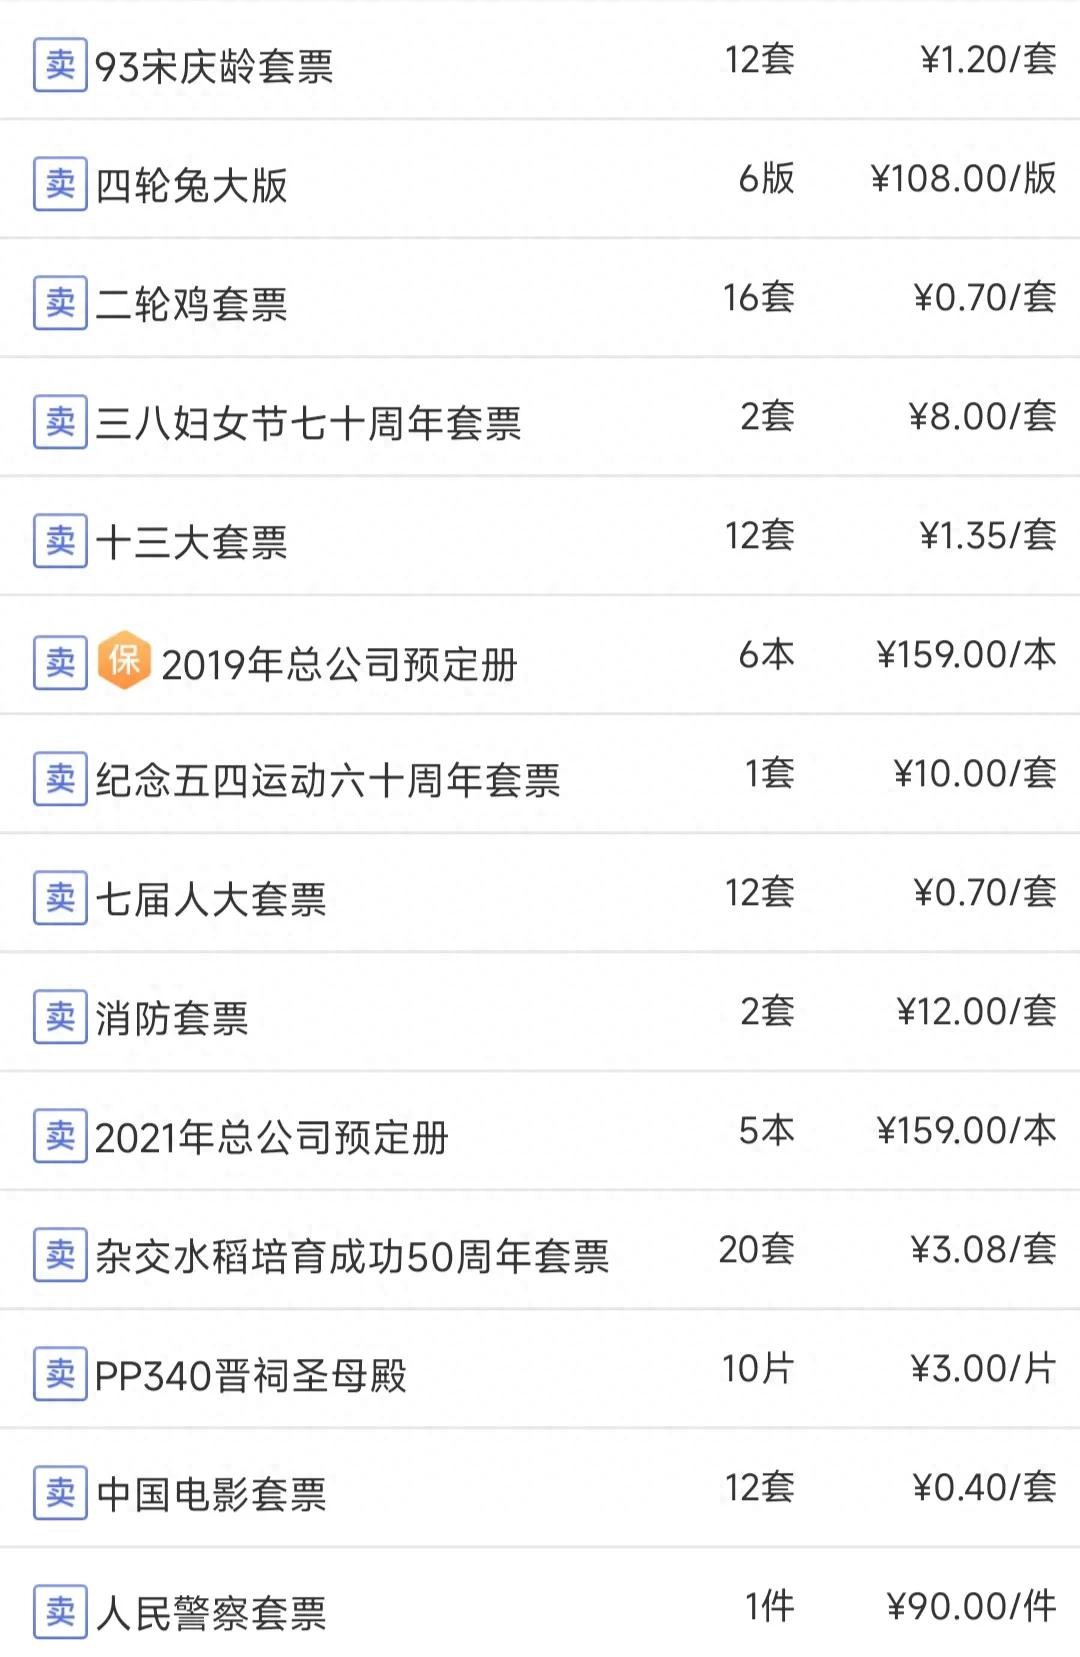Image resolution: width=1080 pixels, height=1657 pixels.
Task: Click the ¥159.00/本 price on 2019年总公司预定册 row
Action: point(966,655)
